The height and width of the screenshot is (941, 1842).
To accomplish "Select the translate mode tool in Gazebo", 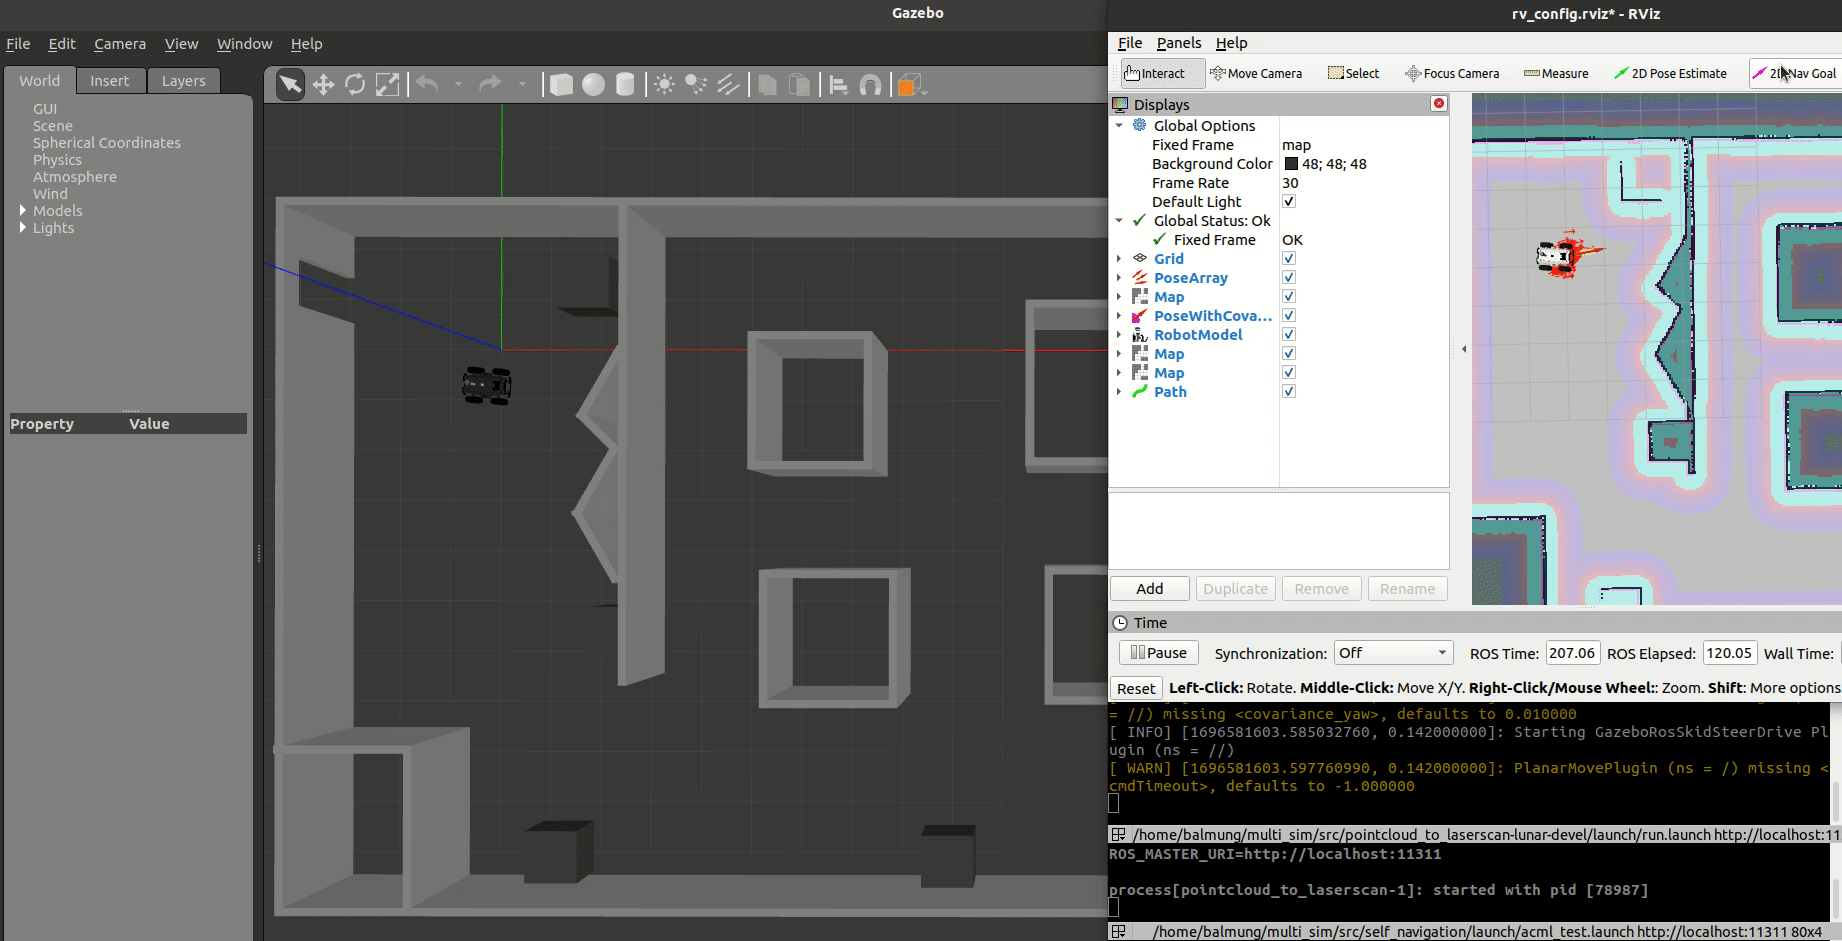I will pyautogui.click(x=323, y=85).
